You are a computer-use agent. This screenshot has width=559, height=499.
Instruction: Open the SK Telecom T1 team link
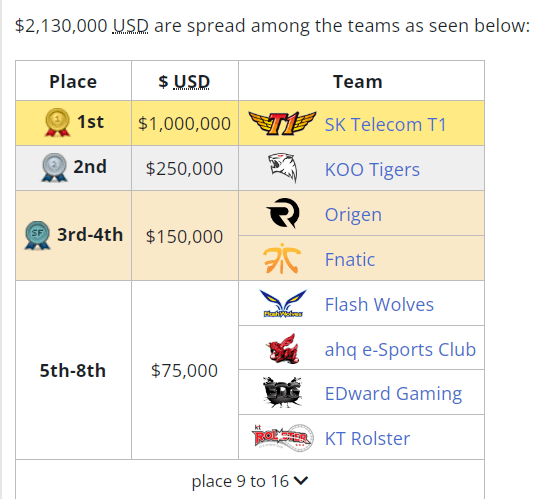coord(385,124)
